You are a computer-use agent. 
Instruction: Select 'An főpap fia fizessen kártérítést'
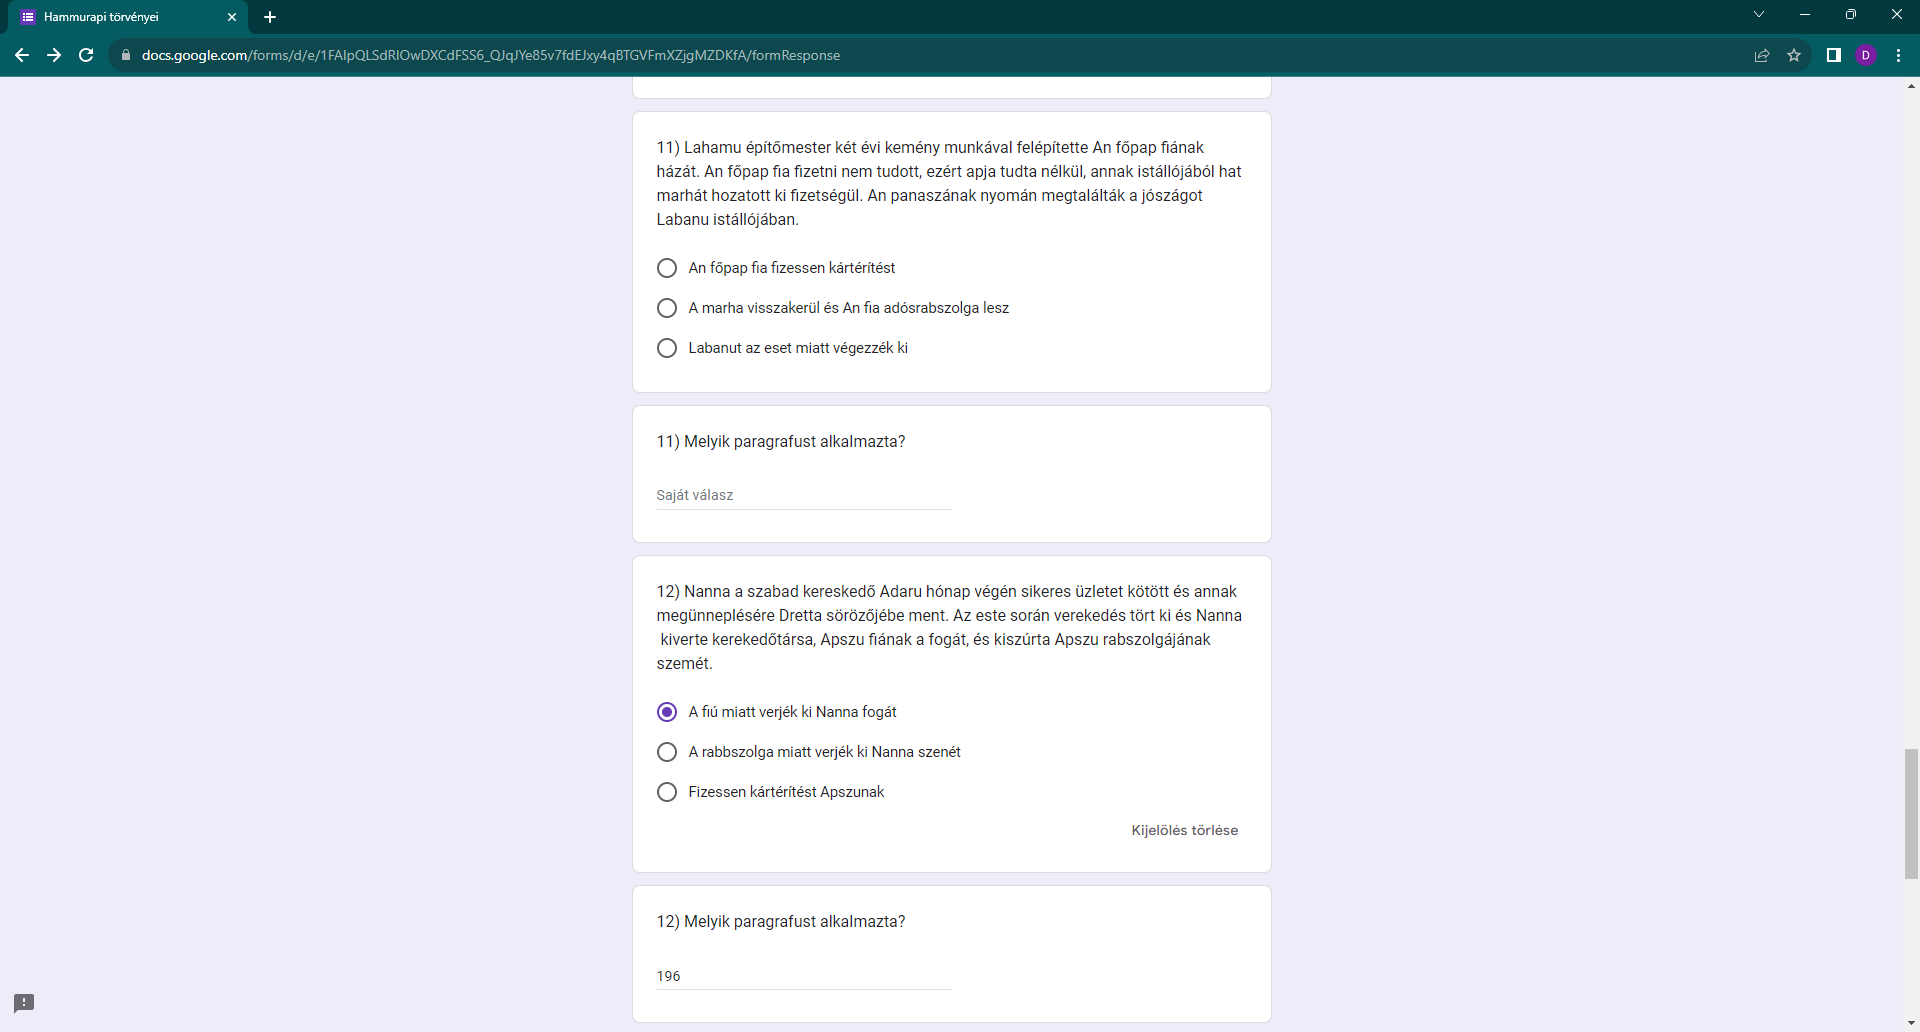pyautogui.click(x=667, y=268)
